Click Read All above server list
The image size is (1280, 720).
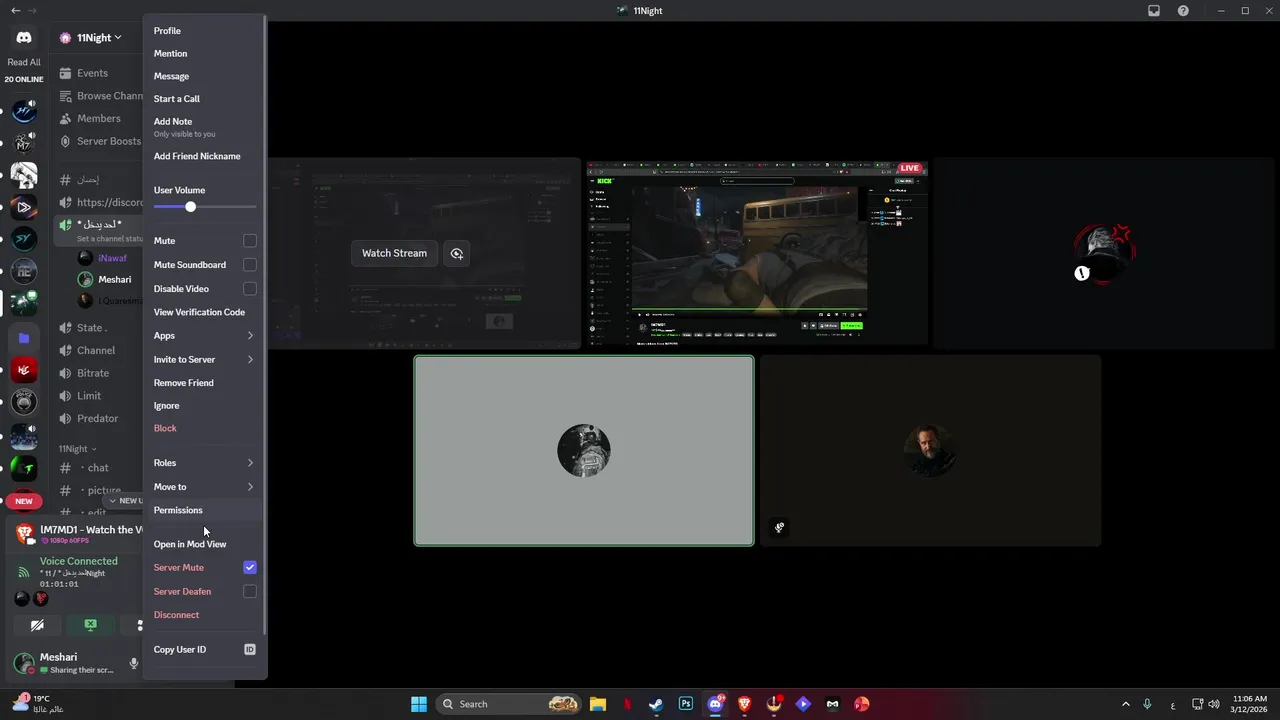24,62
